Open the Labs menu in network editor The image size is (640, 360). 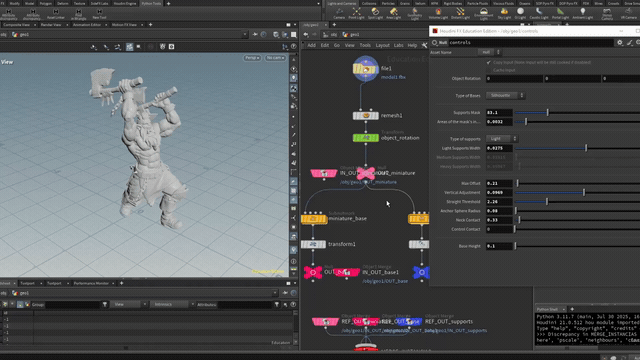tap(398, 45)
